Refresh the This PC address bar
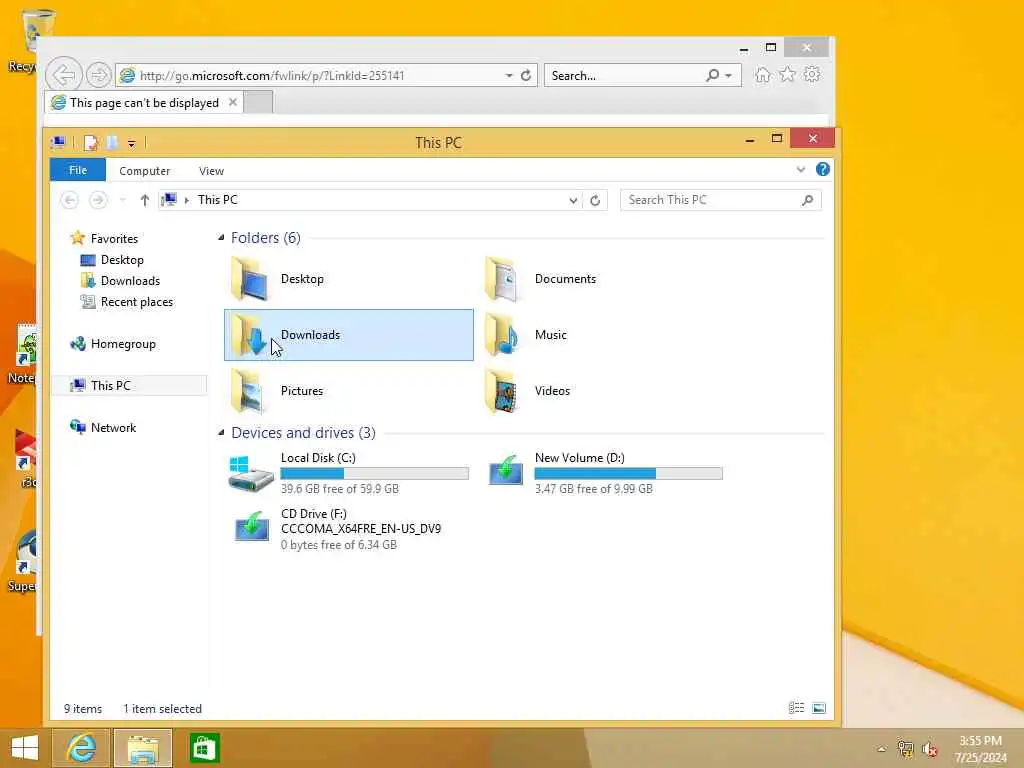 tap(595, 200)
